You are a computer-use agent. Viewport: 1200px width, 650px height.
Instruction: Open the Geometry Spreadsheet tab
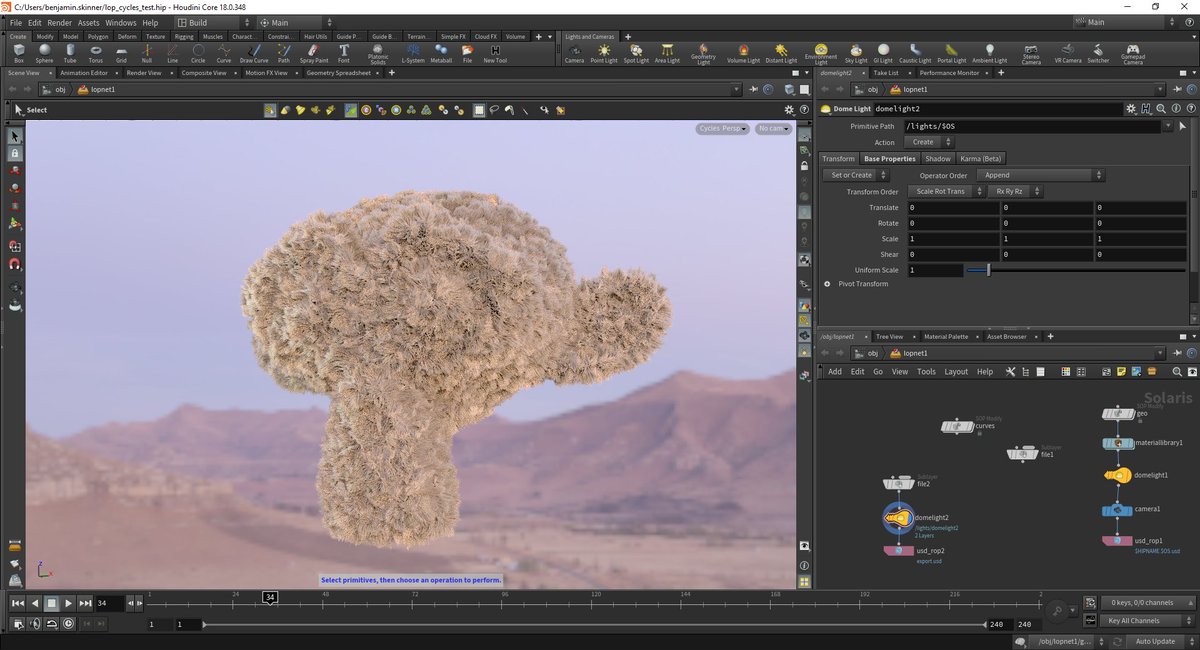click(x=337, y=73)
